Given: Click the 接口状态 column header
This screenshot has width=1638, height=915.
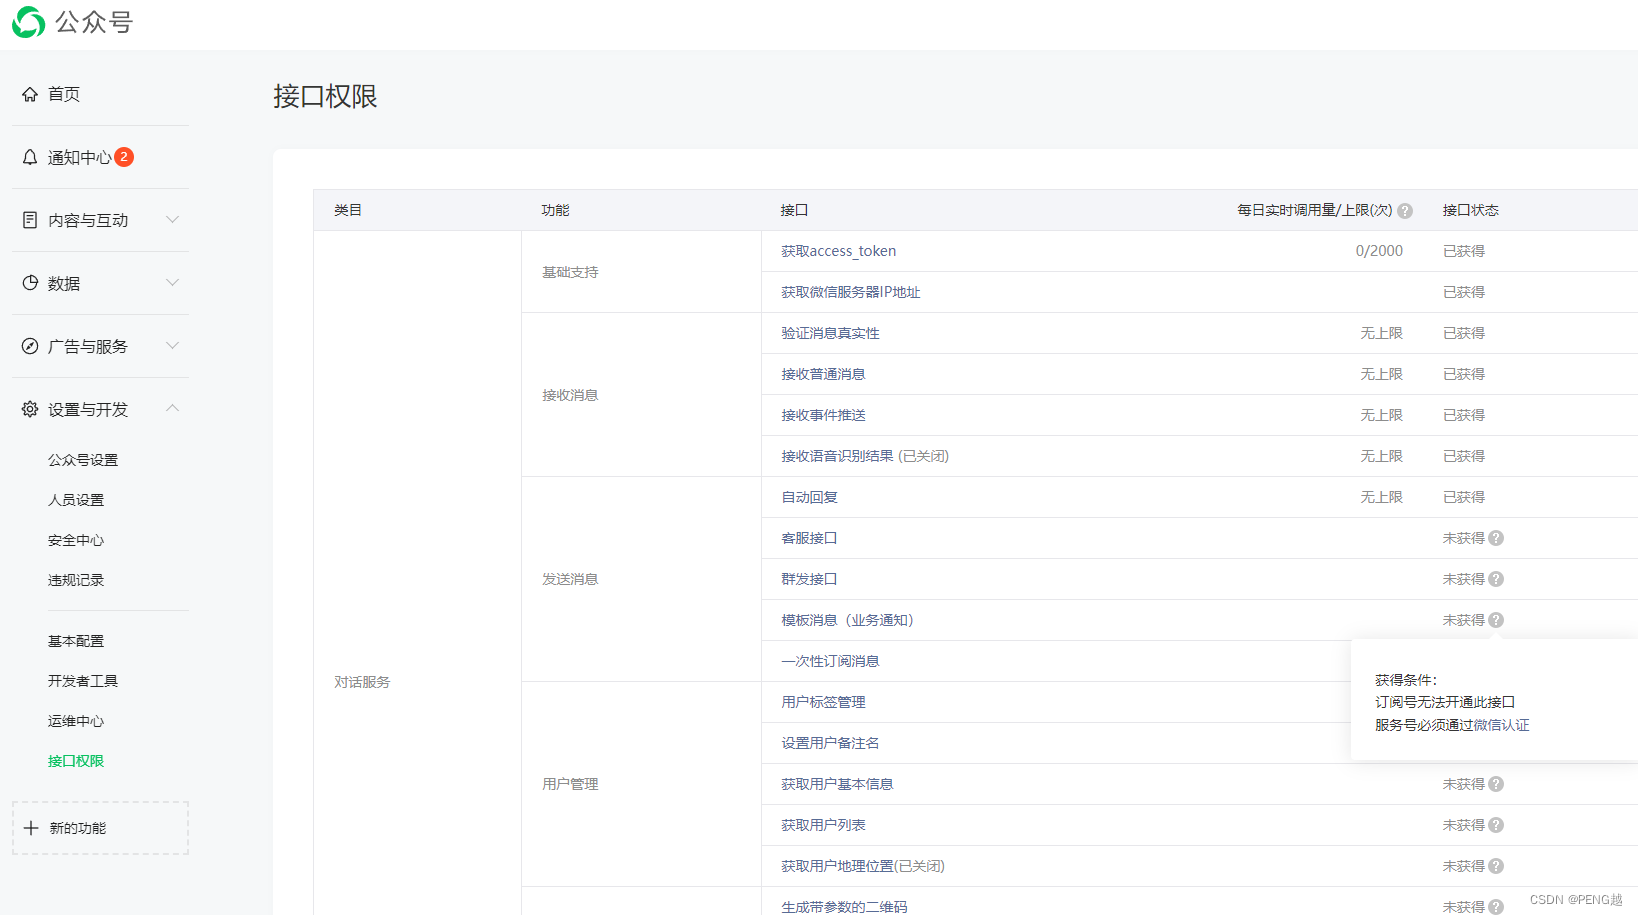Looking at the screenshot, I should (1470, 210).
